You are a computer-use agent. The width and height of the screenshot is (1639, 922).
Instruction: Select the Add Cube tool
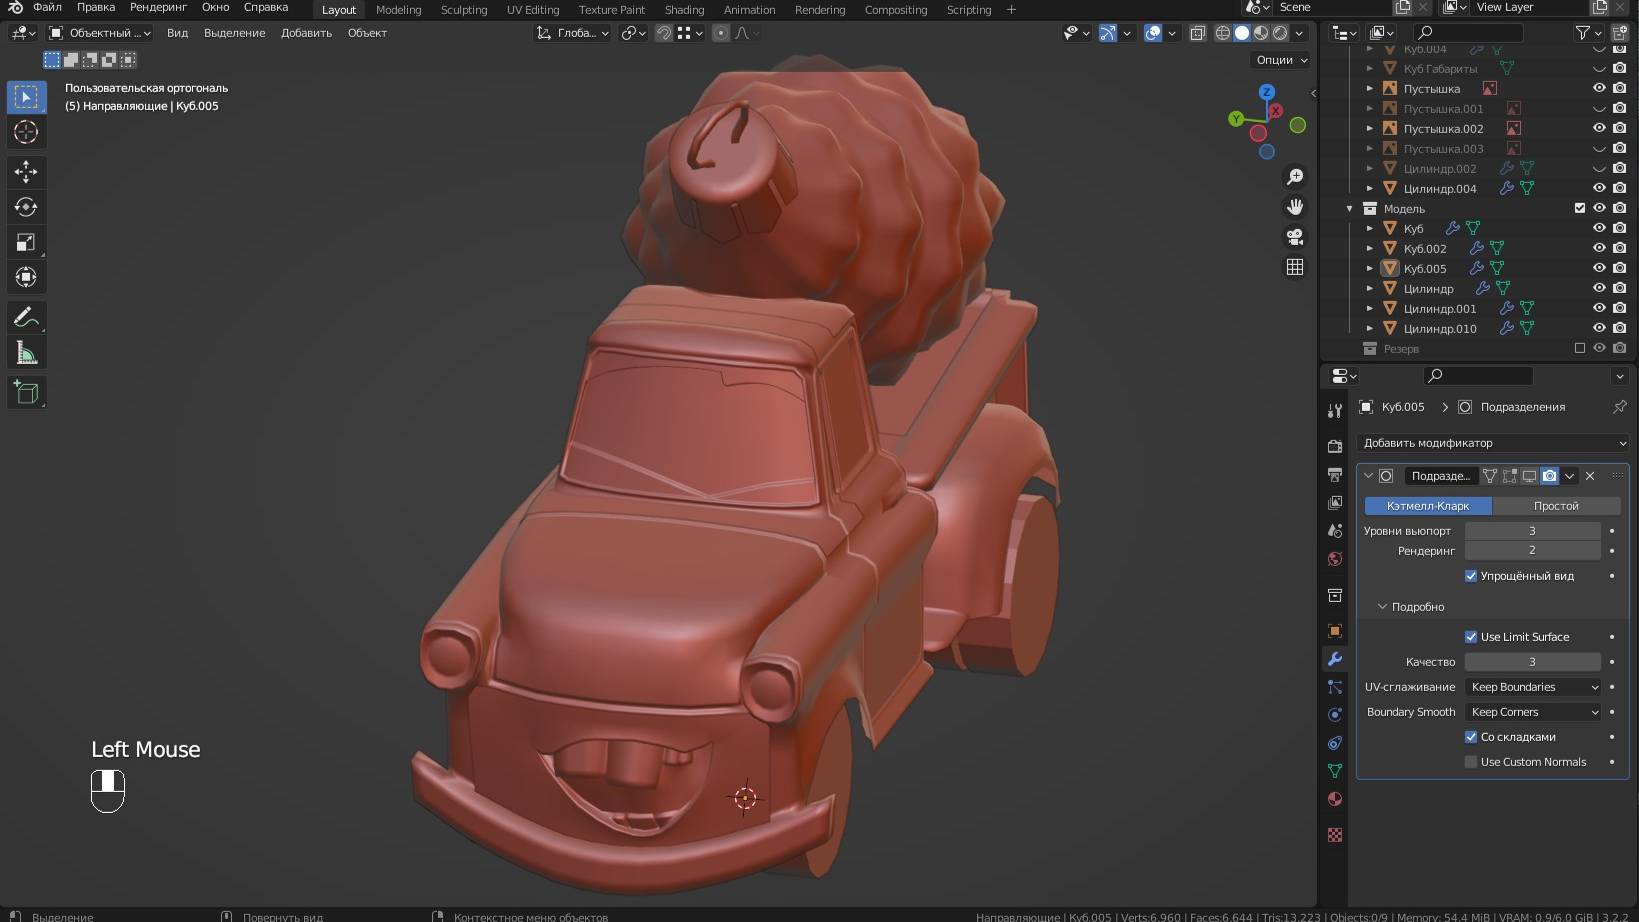point(26,392)
